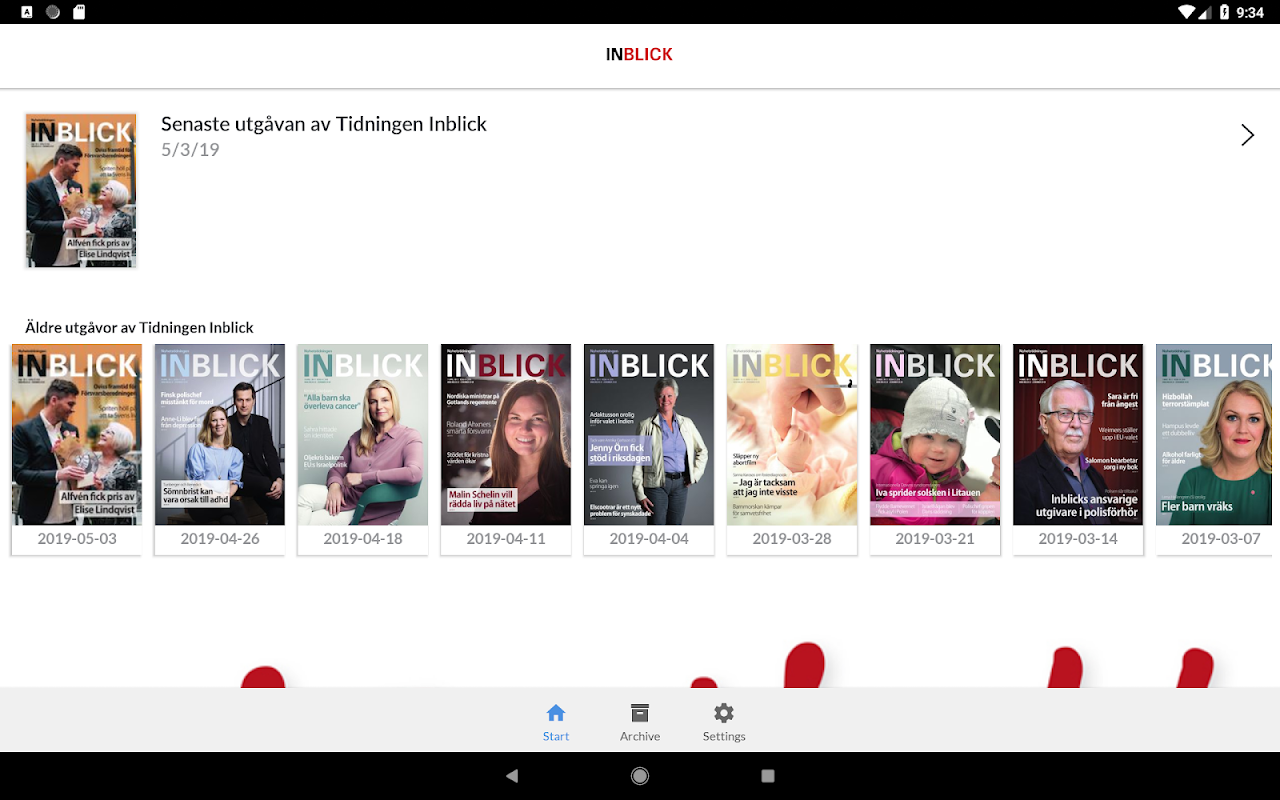Tap the Android back navigation button

point(512,776)
